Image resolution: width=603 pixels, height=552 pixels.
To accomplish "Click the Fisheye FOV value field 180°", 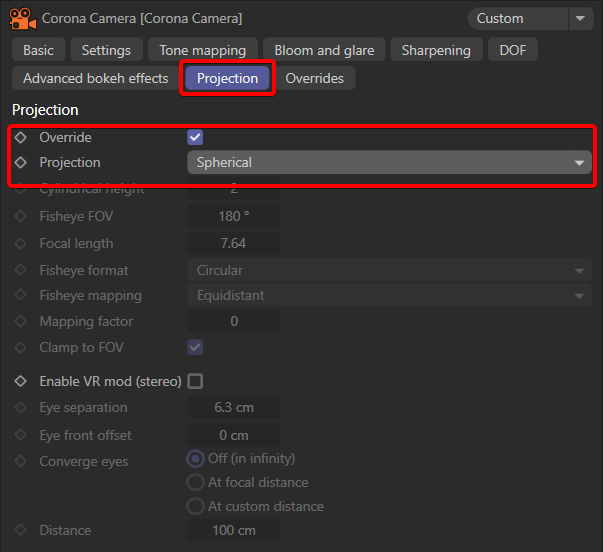I will tap(234, 216).
